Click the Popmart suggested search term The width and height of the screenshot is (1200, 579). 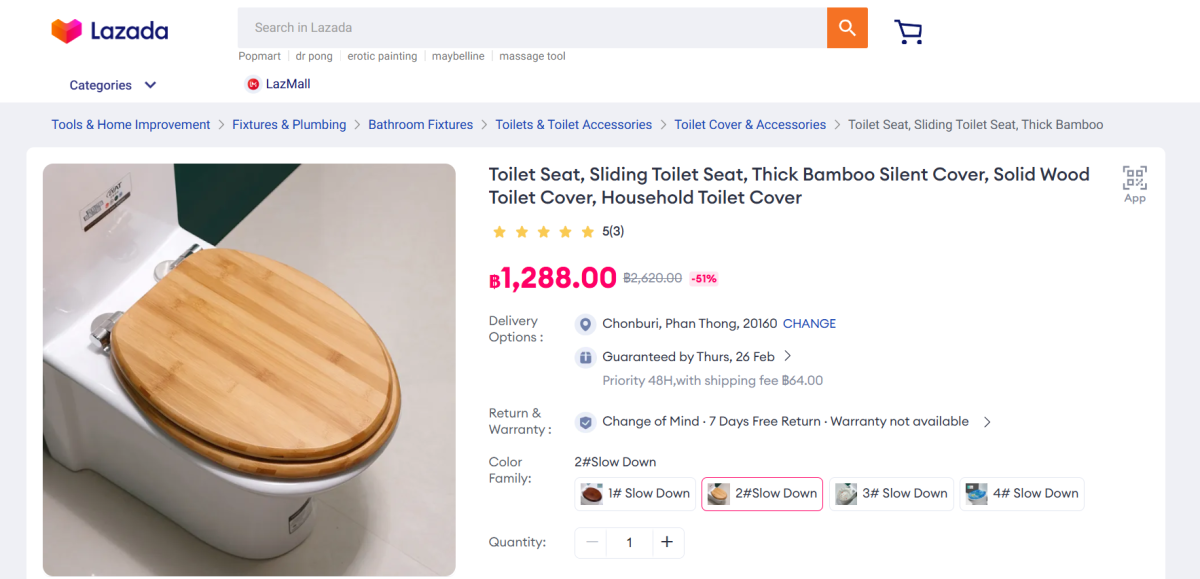pyautogui.click(x=260, y=56)
